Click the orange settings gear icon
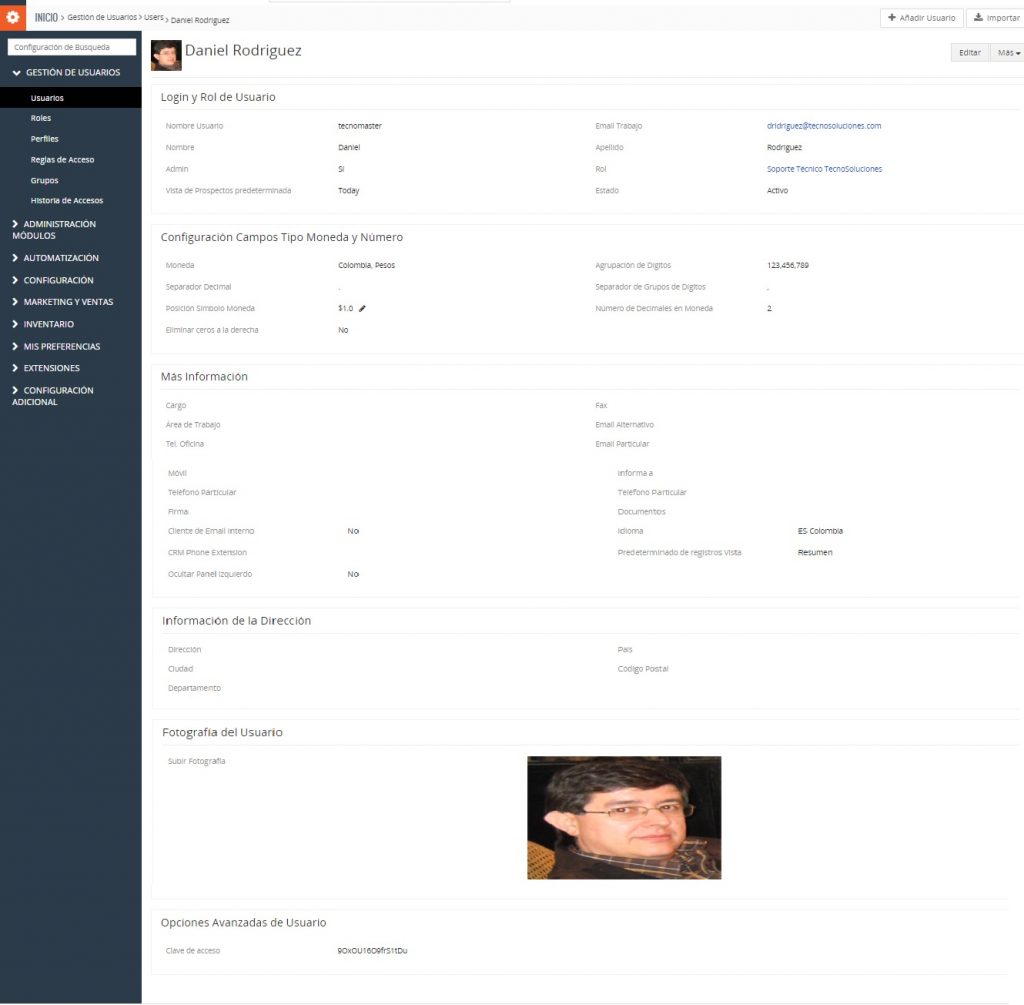 pyautogui.click(x=13, y=17)
